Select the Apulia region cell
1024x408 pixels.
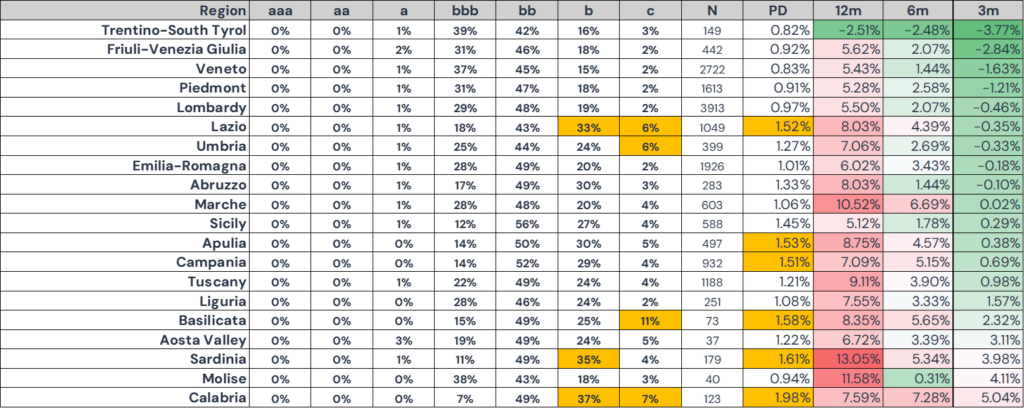125,243
